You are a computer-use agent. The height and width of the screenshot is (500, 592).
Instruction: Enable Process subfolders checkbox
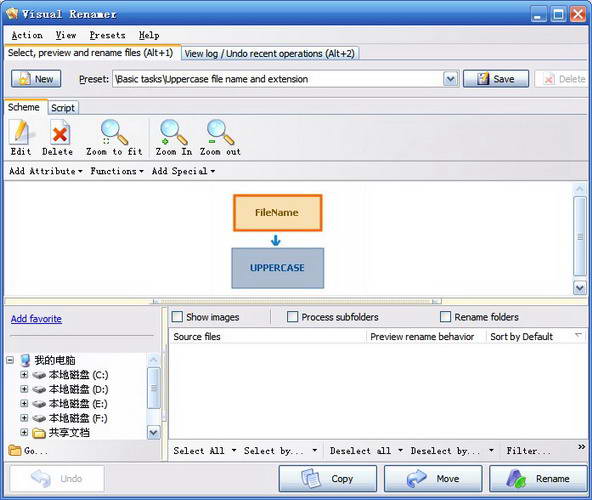pyautogui.click(x=292, y=316)
